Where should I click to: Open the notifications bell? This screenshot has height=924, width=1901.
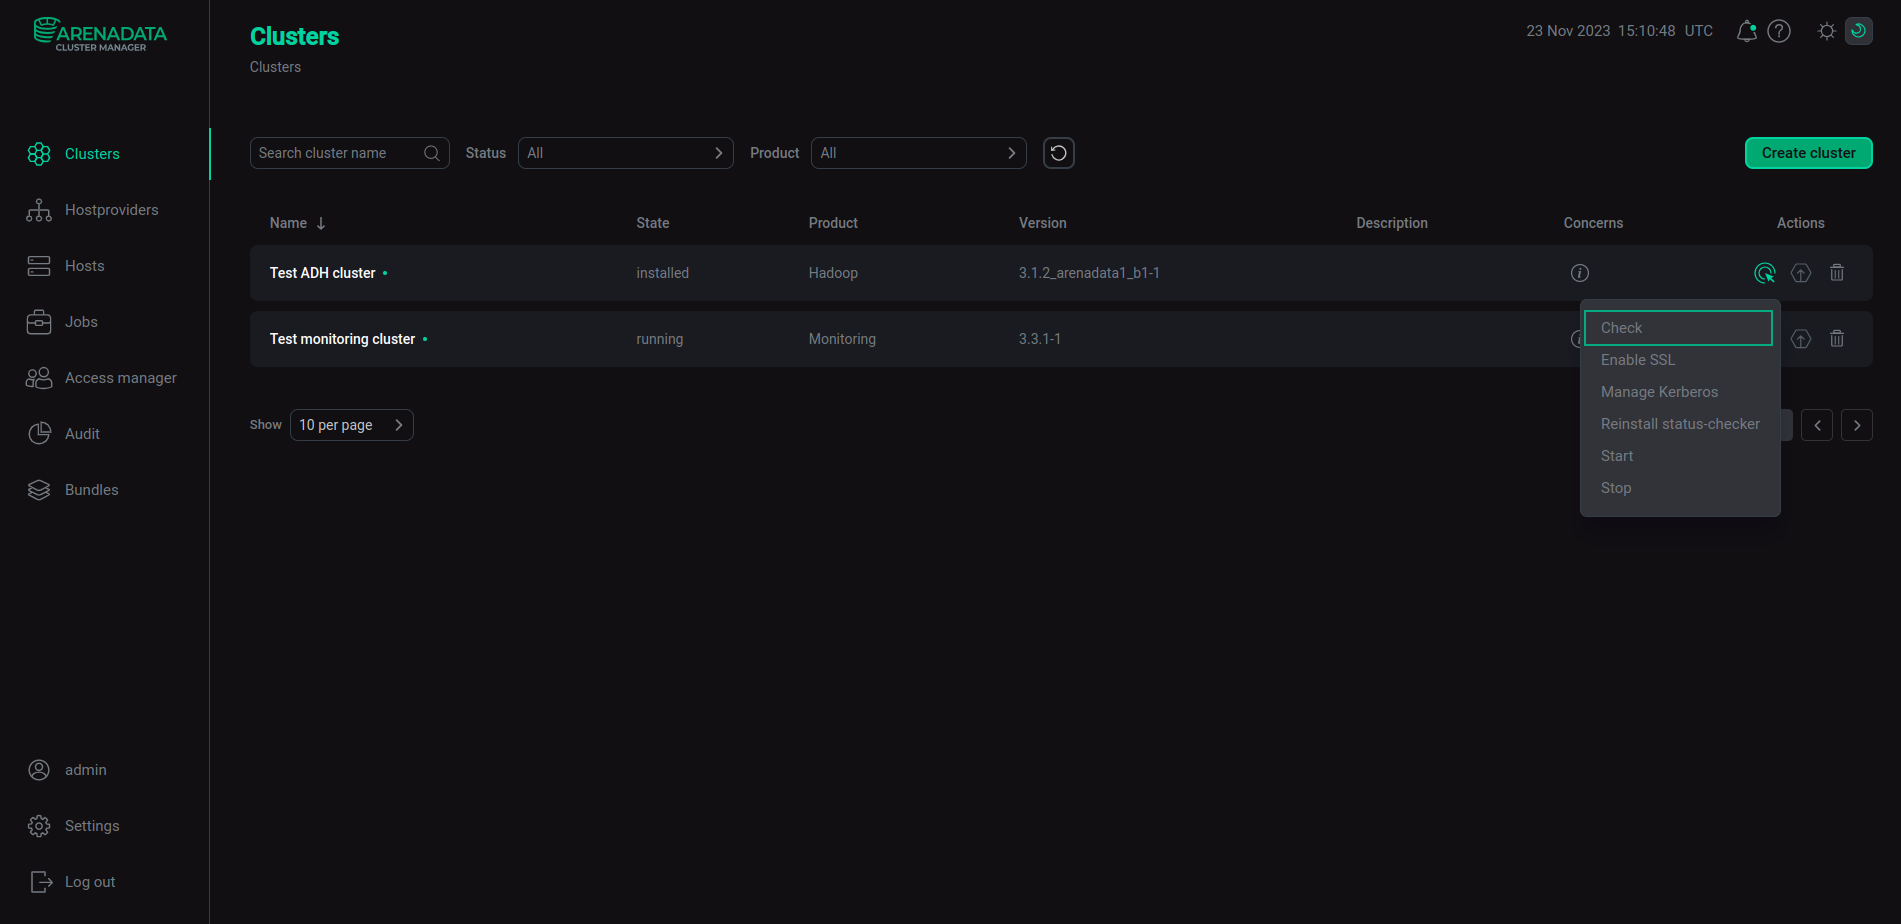1747,31
